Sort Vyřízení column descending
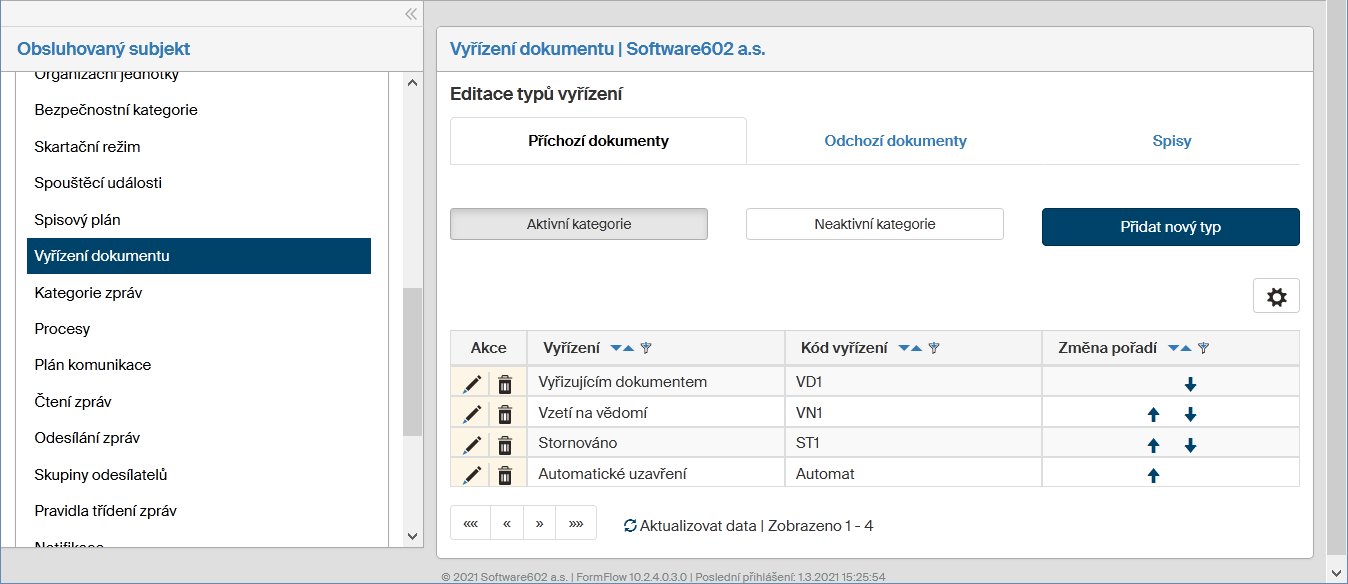 tap(615, 349)
